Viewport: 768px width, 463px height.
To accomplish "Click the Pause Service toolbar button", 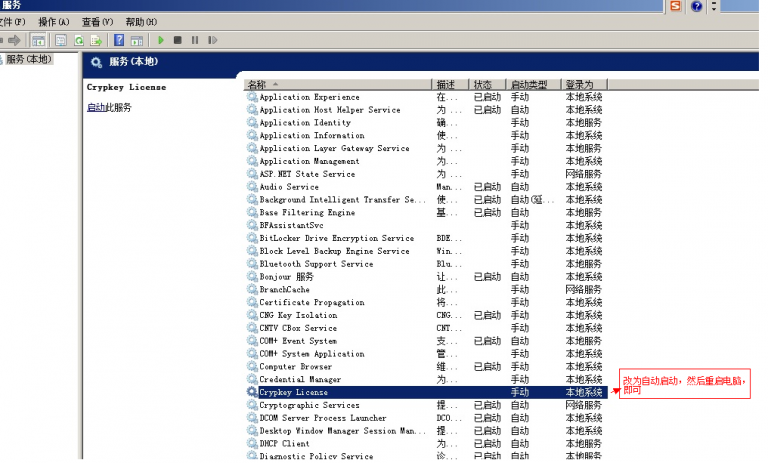I will [x=194, y=40].
